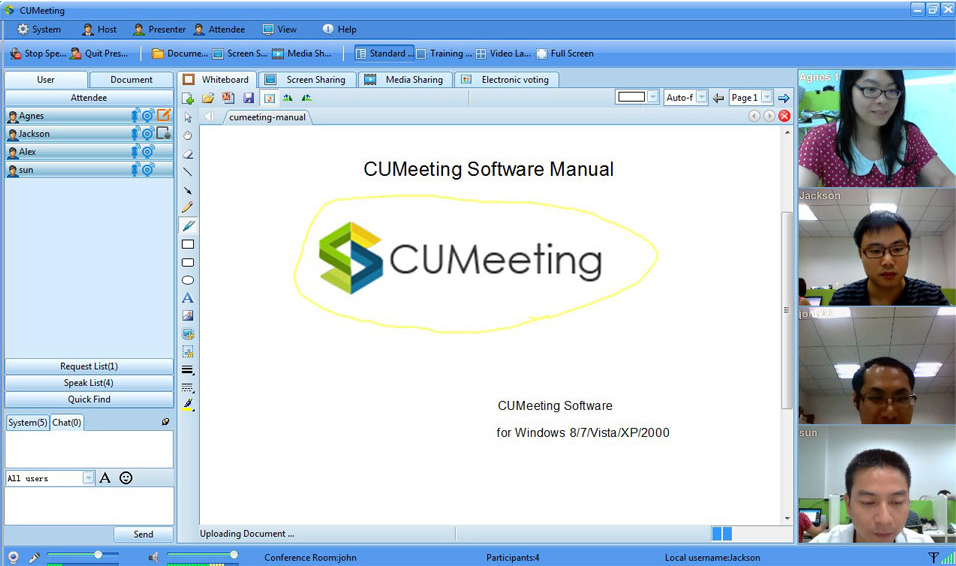
Task: Click the Send button in chat
Action: (143, 535)
